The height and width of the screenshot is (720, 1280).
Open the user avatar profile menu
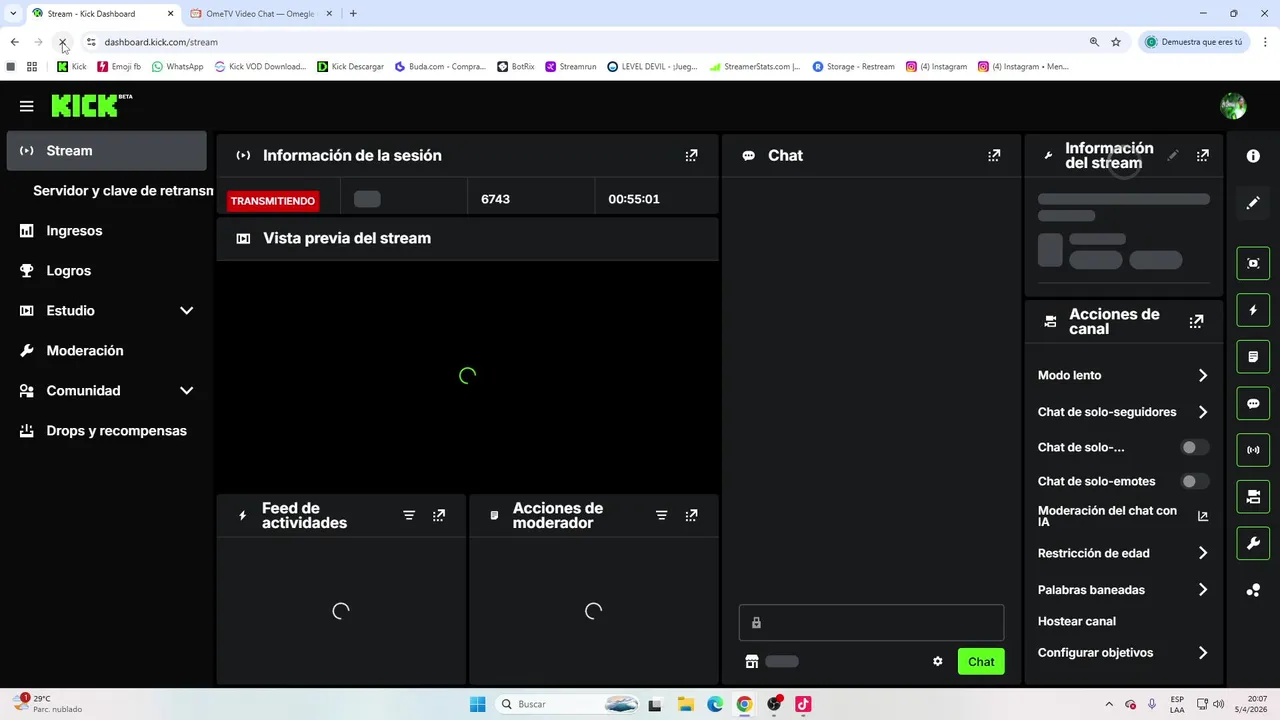pos(1233,105)
